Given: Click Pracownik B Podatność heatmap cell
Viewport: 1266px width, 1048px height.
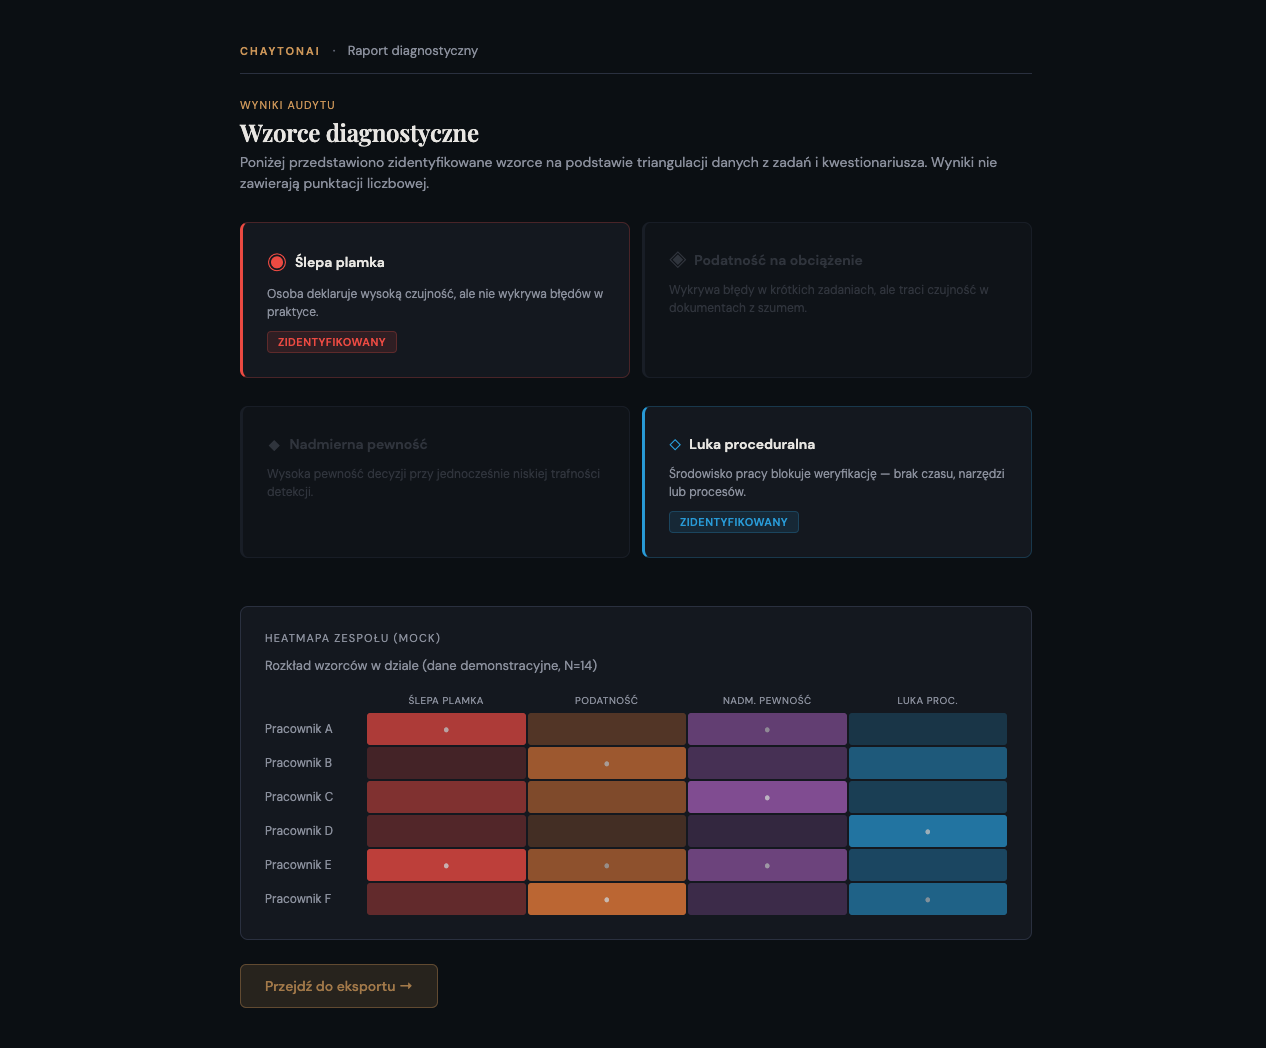Looking at the screenshot, I should (x=606, y=763).
